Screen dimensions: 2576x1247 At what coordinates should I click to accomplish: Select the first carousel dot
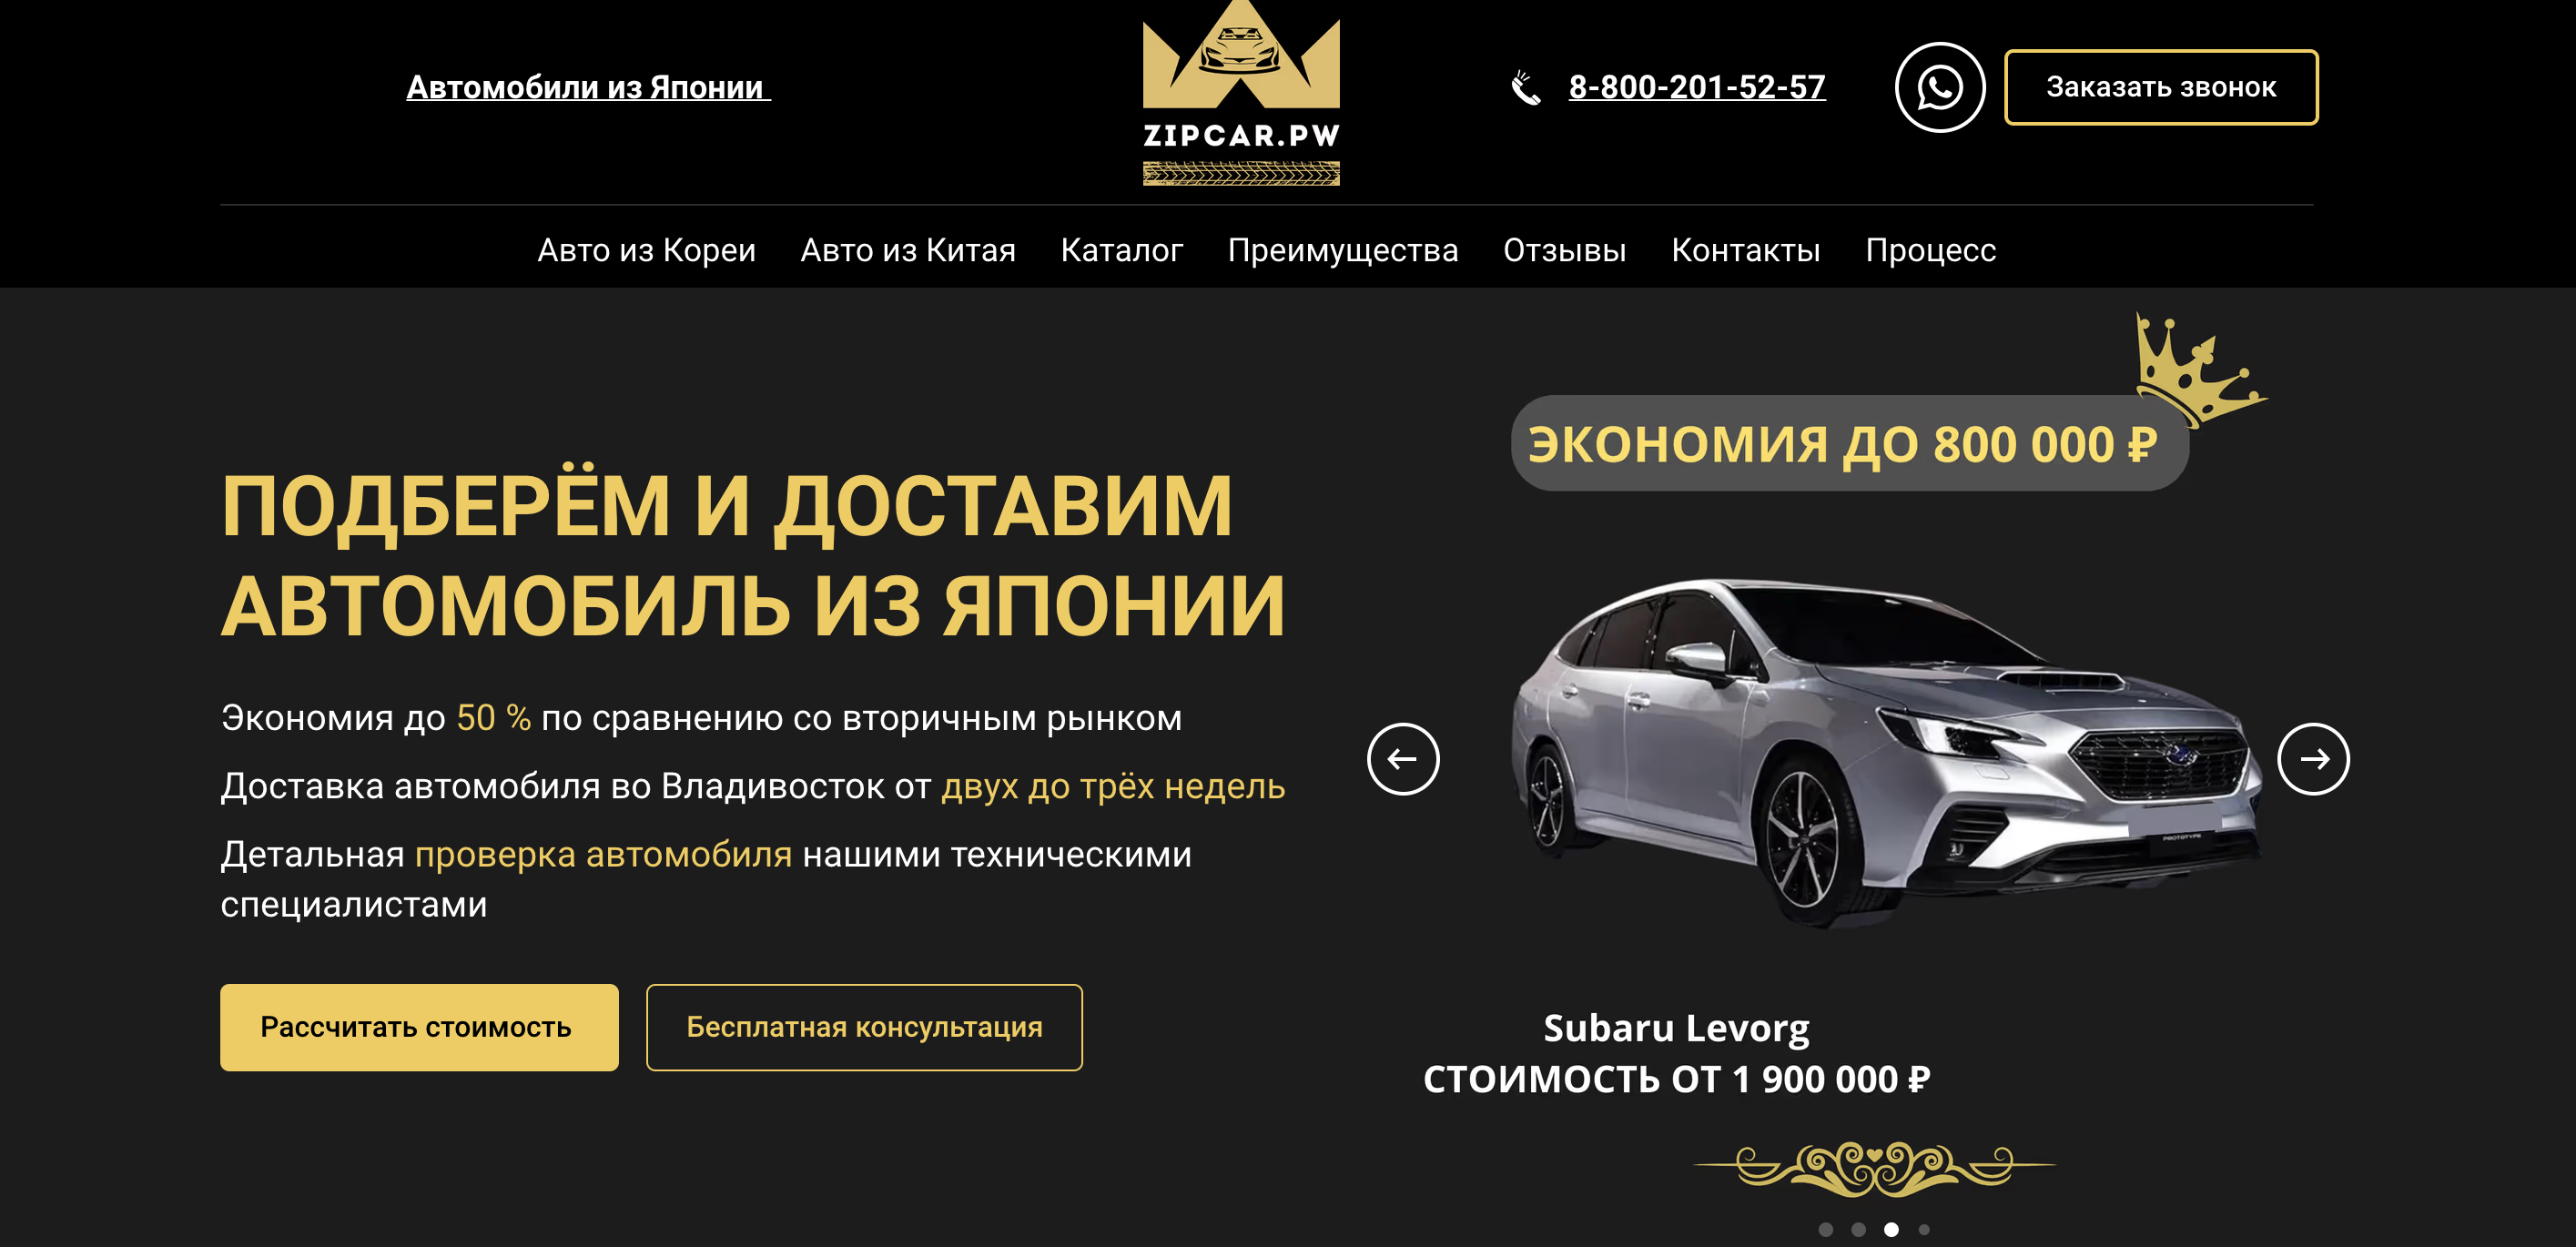coord(1825,1229)
